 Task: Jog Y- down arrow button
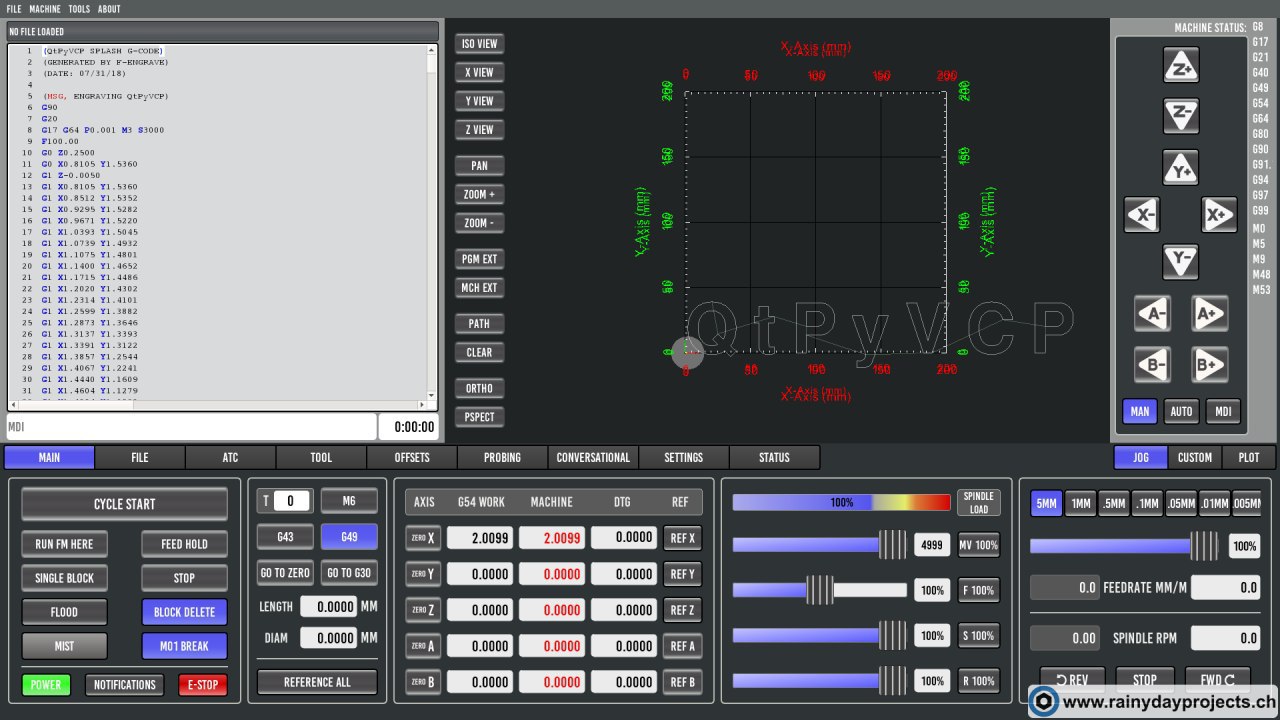click(1181, 262)
